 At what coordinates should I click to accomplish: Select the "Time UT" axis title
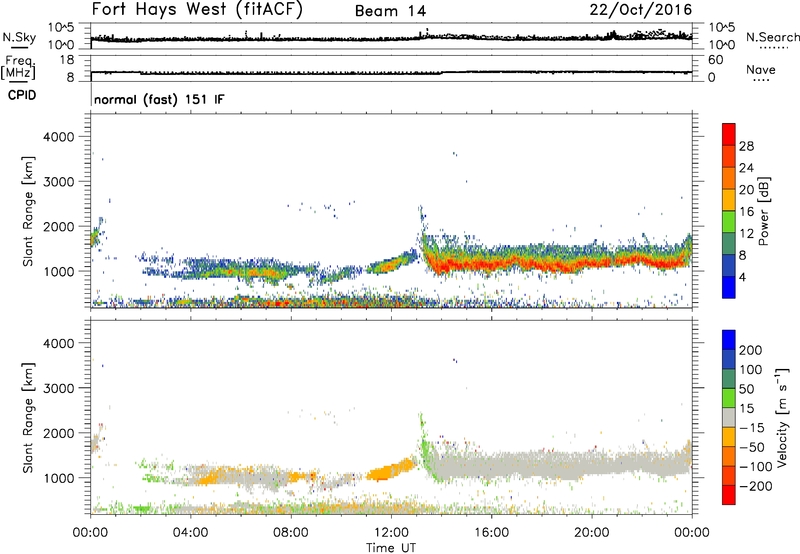(391, 548)
